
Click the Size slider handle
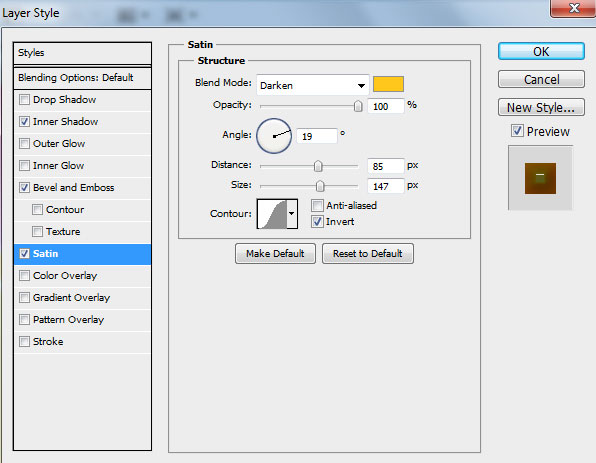[320, 186]
